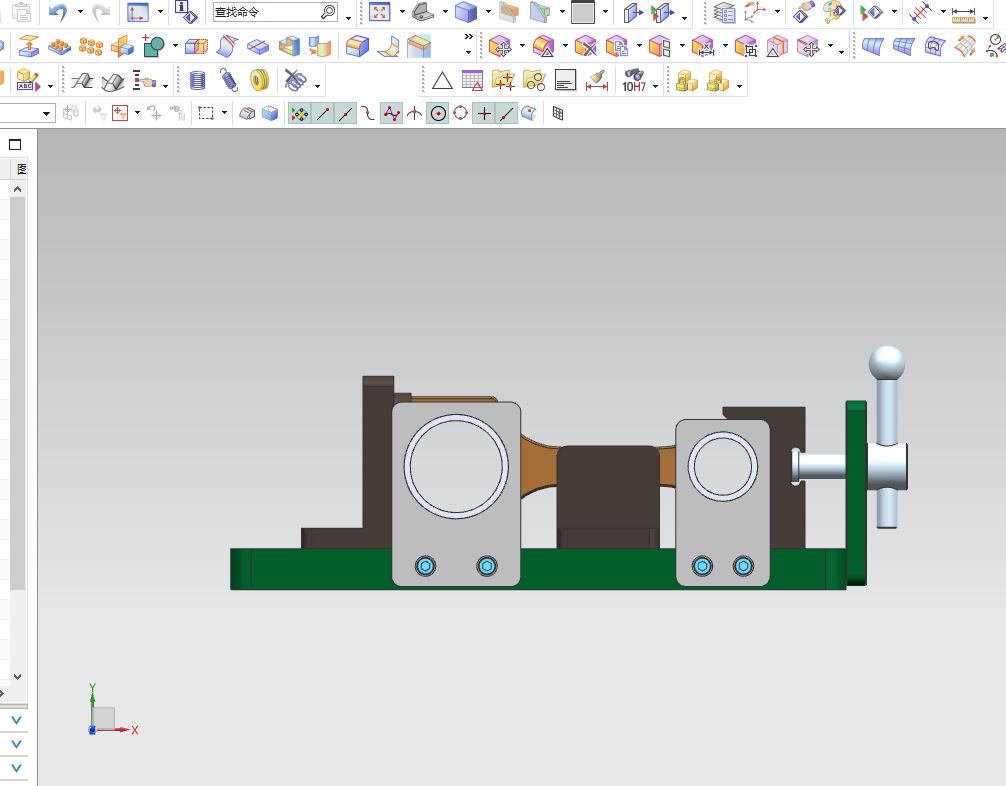
Task: Select the shaded cube rendering style icon
Action: [x=466, y=12]
